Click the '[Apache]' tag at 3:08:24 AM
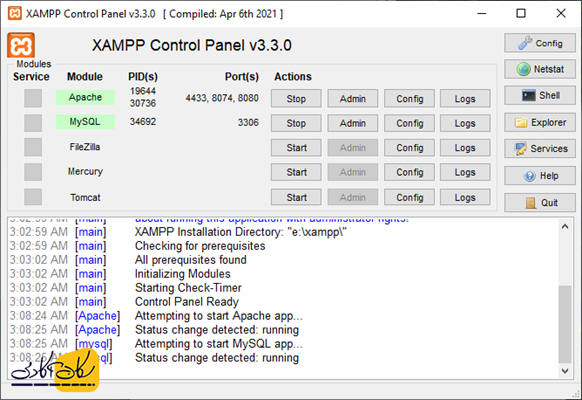 click(98, 316)
